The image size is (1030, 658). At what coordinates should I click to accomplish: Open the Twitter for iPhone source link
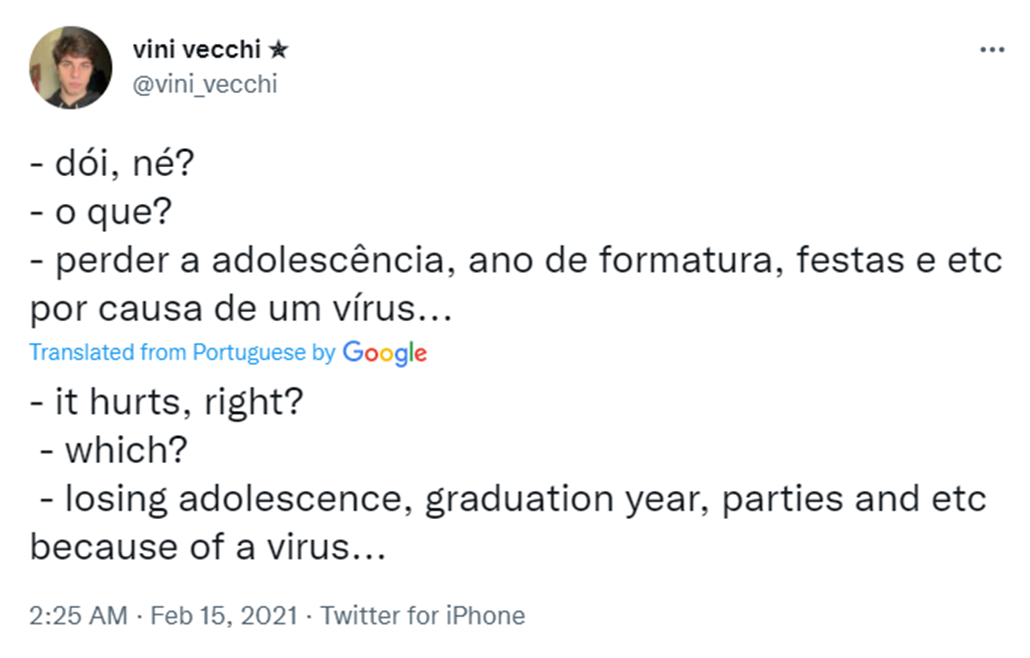423,615
